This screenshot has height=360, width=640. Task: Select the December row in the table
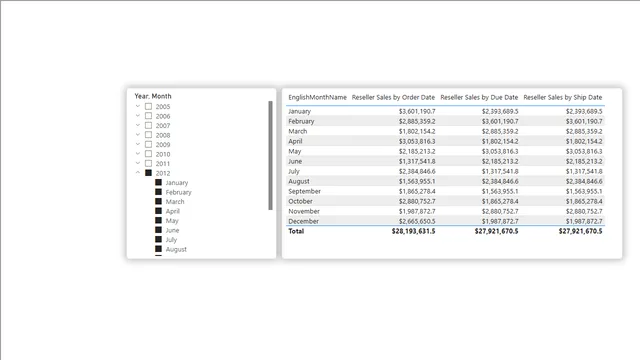click(x=445, y=221)
